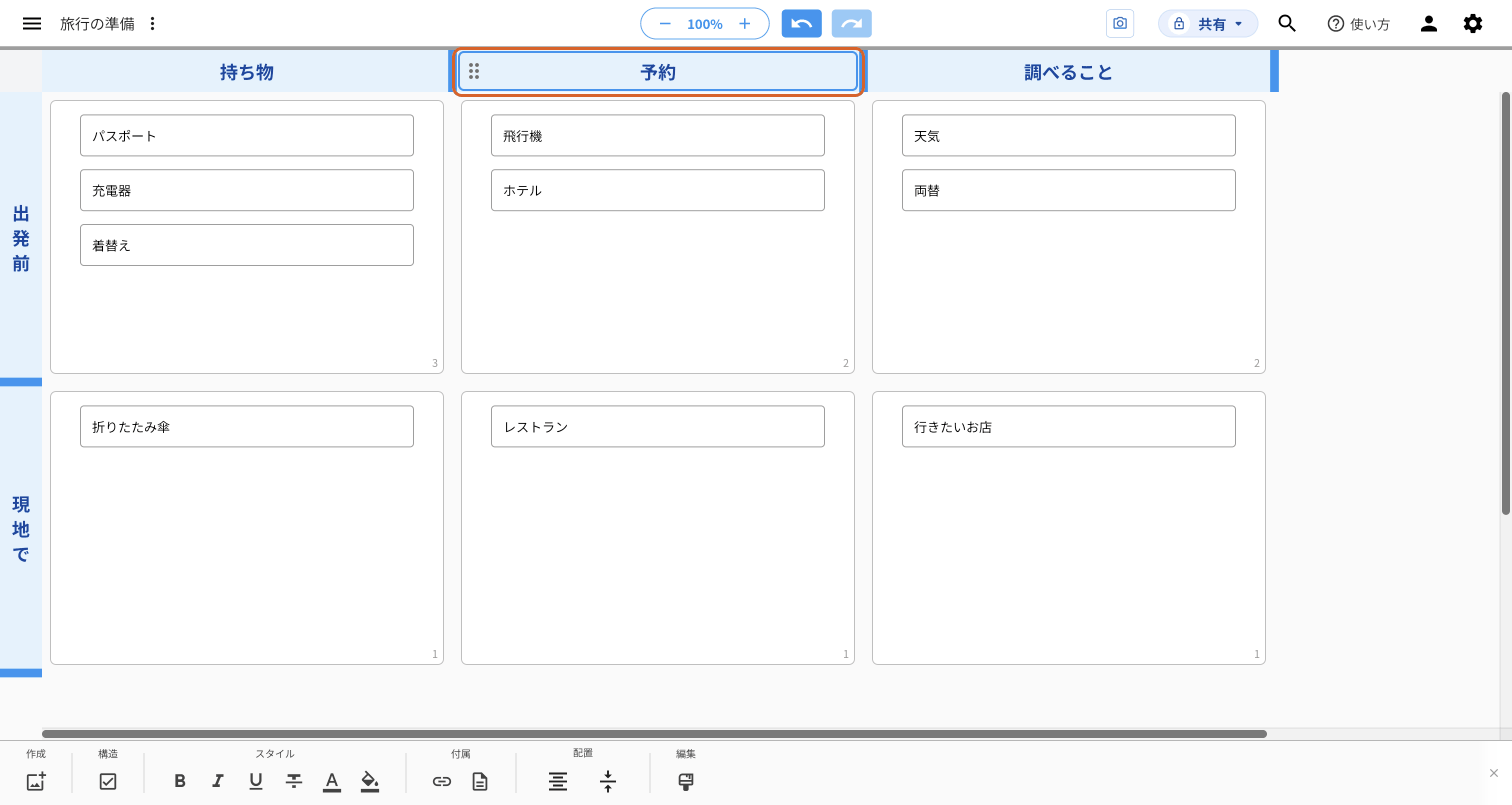Open settings with the gear icon

[x=1473, y=23]
